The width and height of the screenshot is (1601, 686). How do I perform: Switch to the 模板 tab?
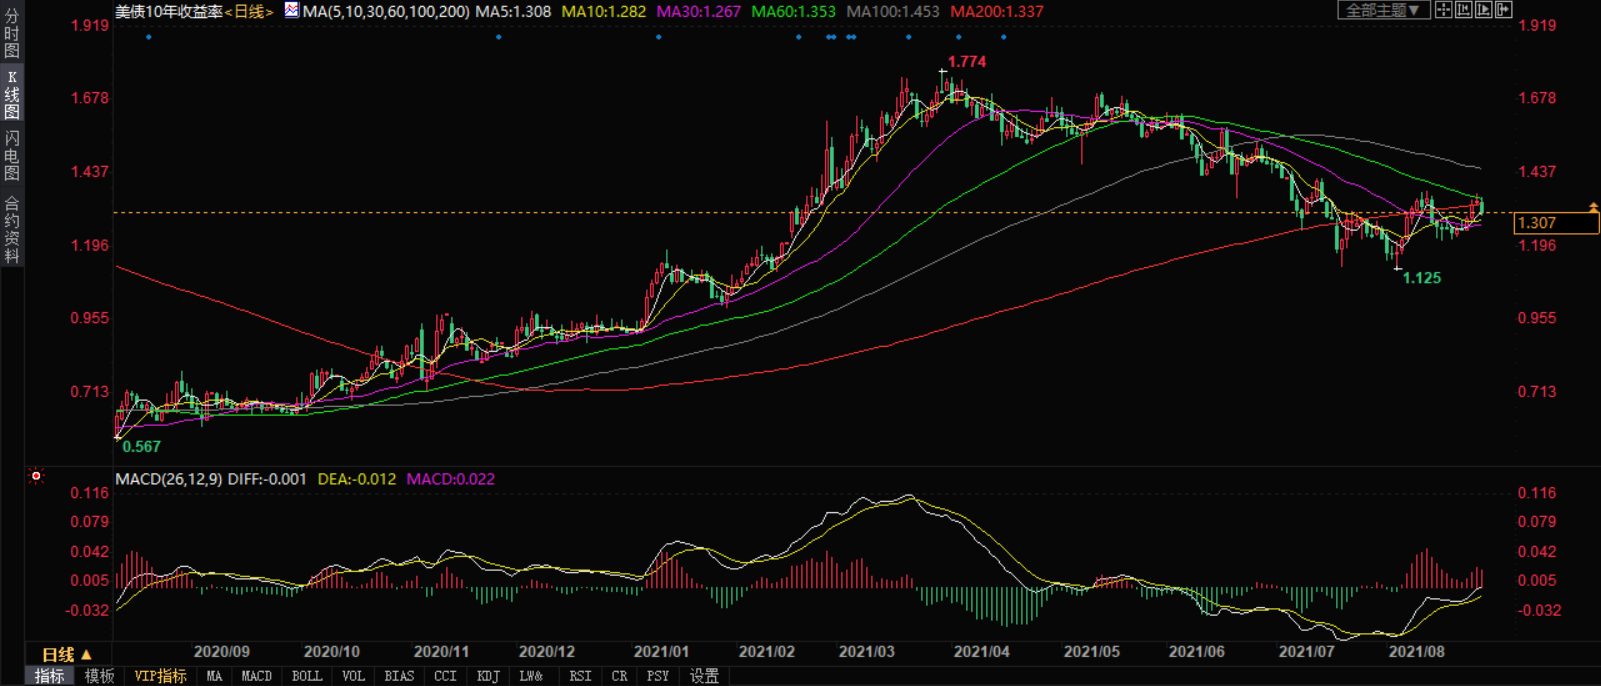click(99, 676)
